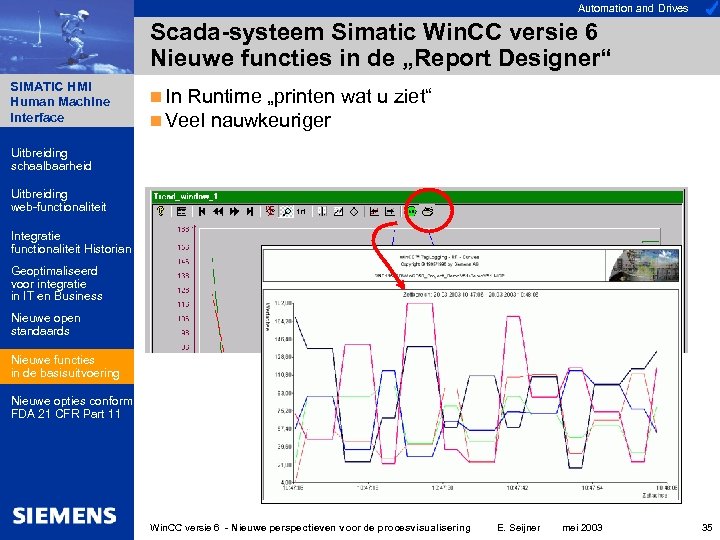
Task: Go to next data record in trend
Action: click(x=234, y=211)
